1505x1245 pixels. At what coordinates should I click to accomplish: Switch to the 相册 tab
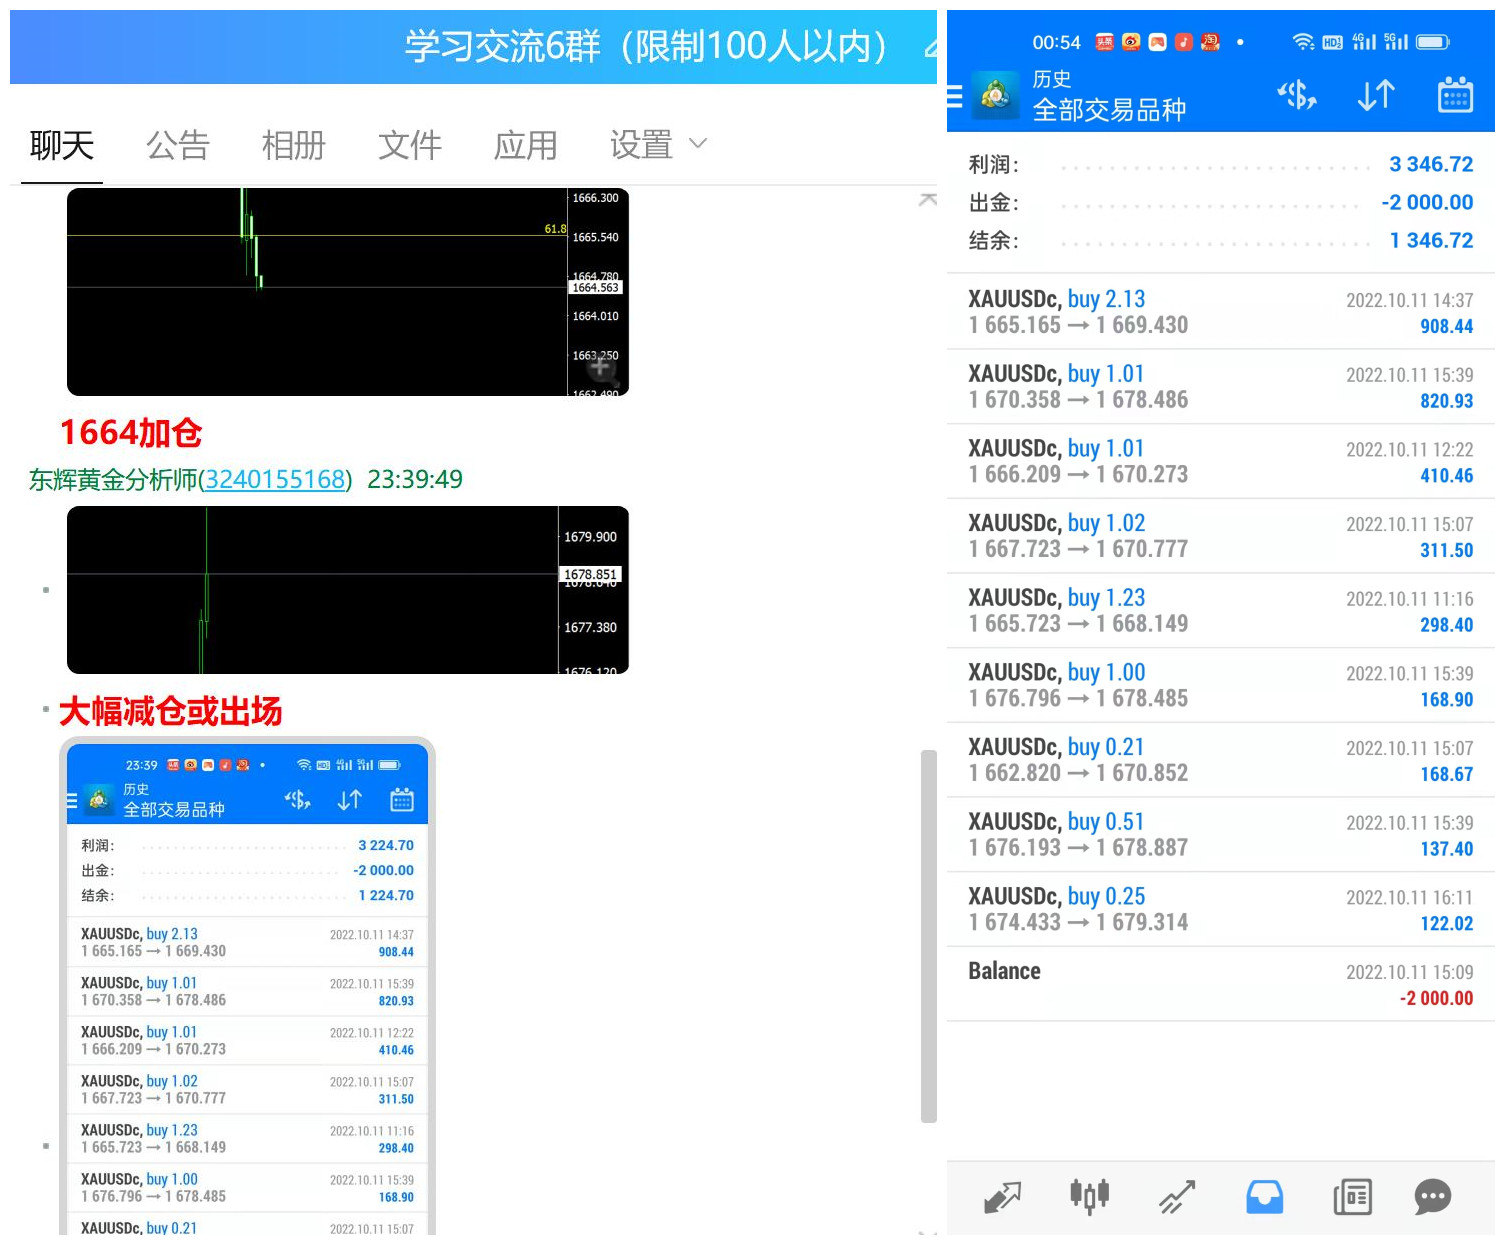tap(294, 146)
